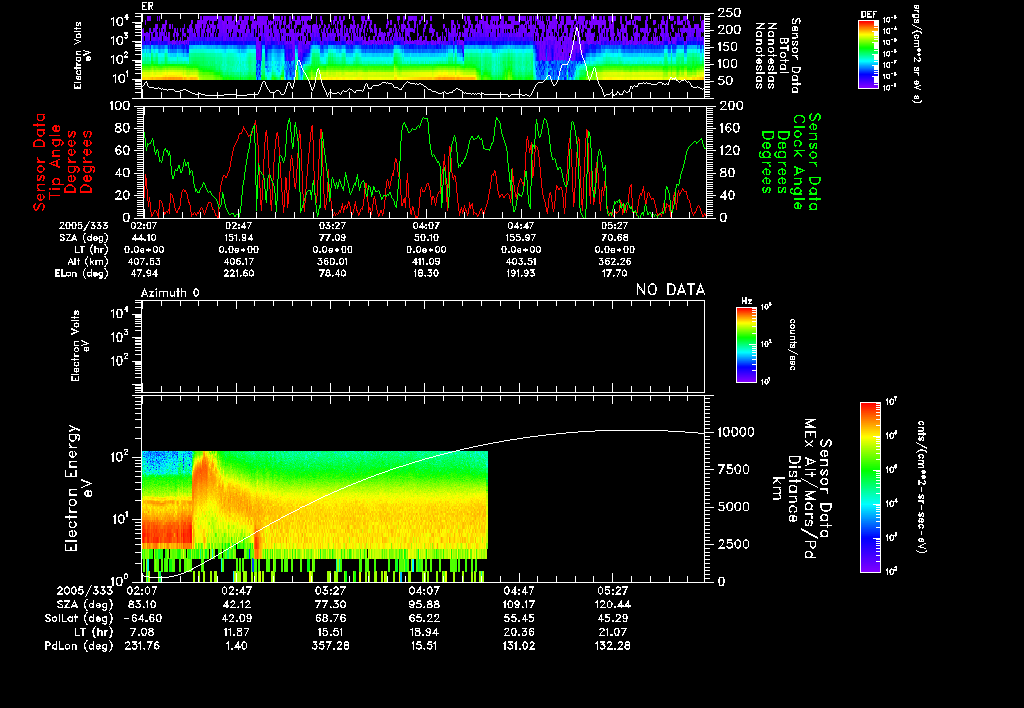This screenshot has width=1024, height=708.
Task: Click SZA value 155.97
Action: [x=520, y=238]
